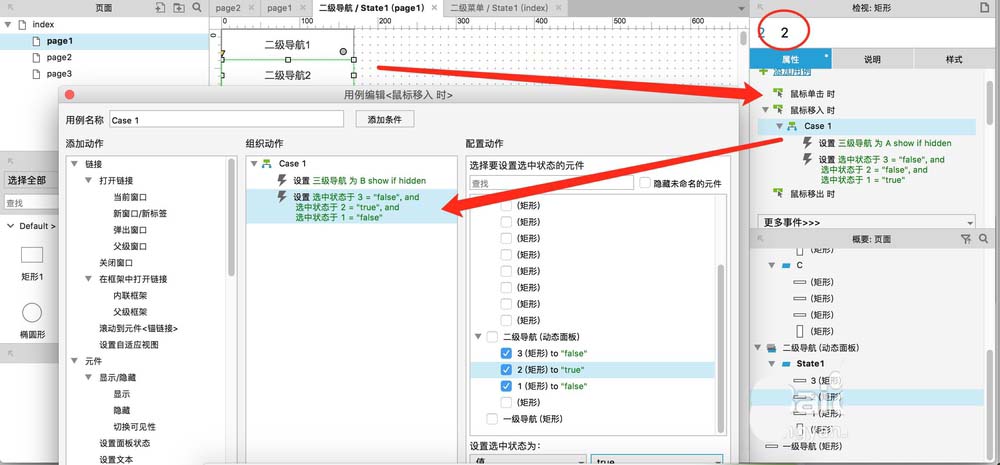1000x465 pixels.
Task: Switch to the page1 tab
Action: click(x=279, y=8)
